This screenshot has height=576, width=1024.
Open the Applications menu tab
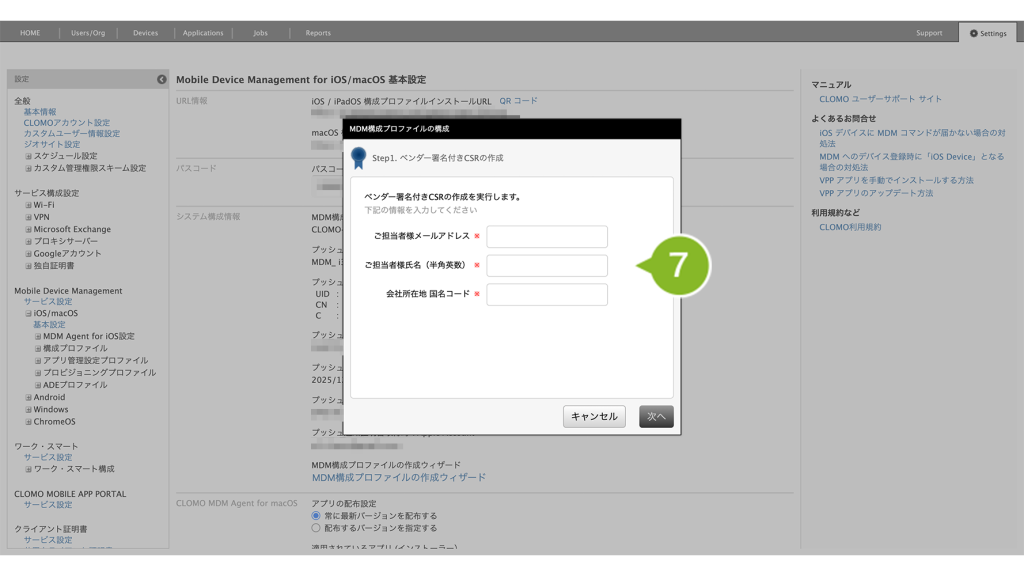[x=203, y=33]
